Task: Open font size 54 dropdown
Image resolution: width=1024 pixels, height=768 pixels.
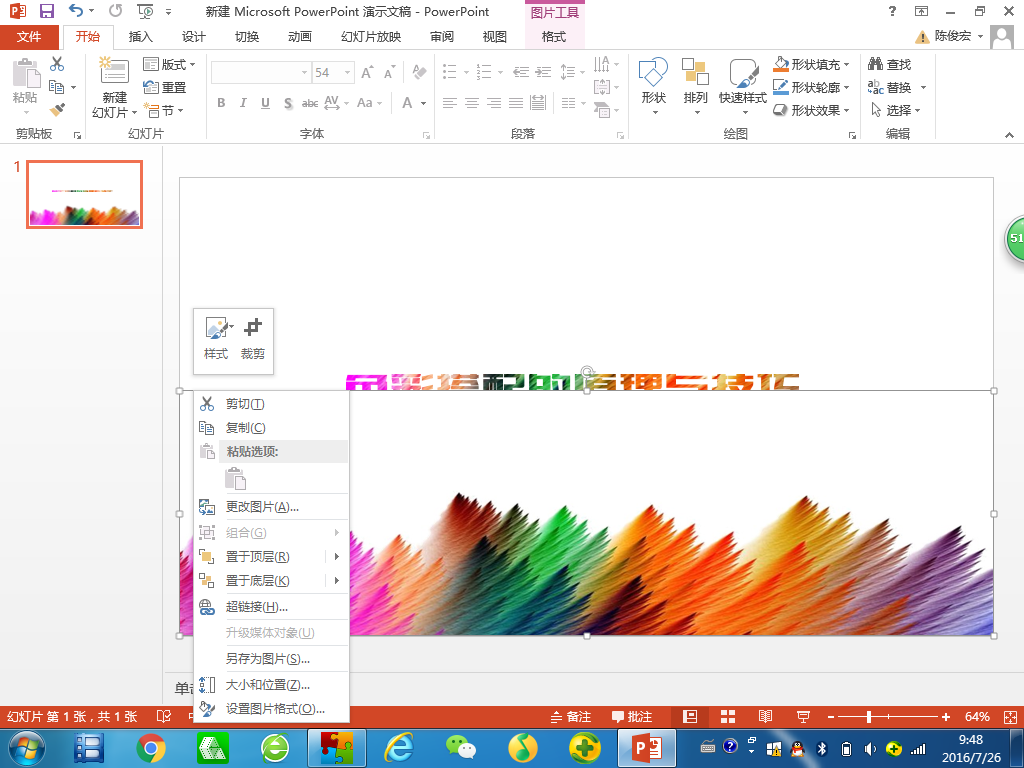Action: [347, 72]
